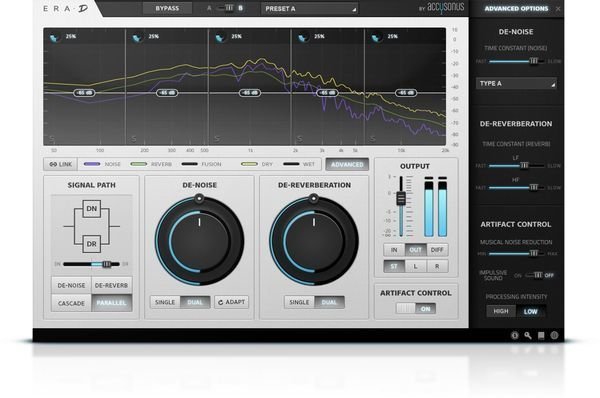Toggle the BYPASS button

click(167, 8)
